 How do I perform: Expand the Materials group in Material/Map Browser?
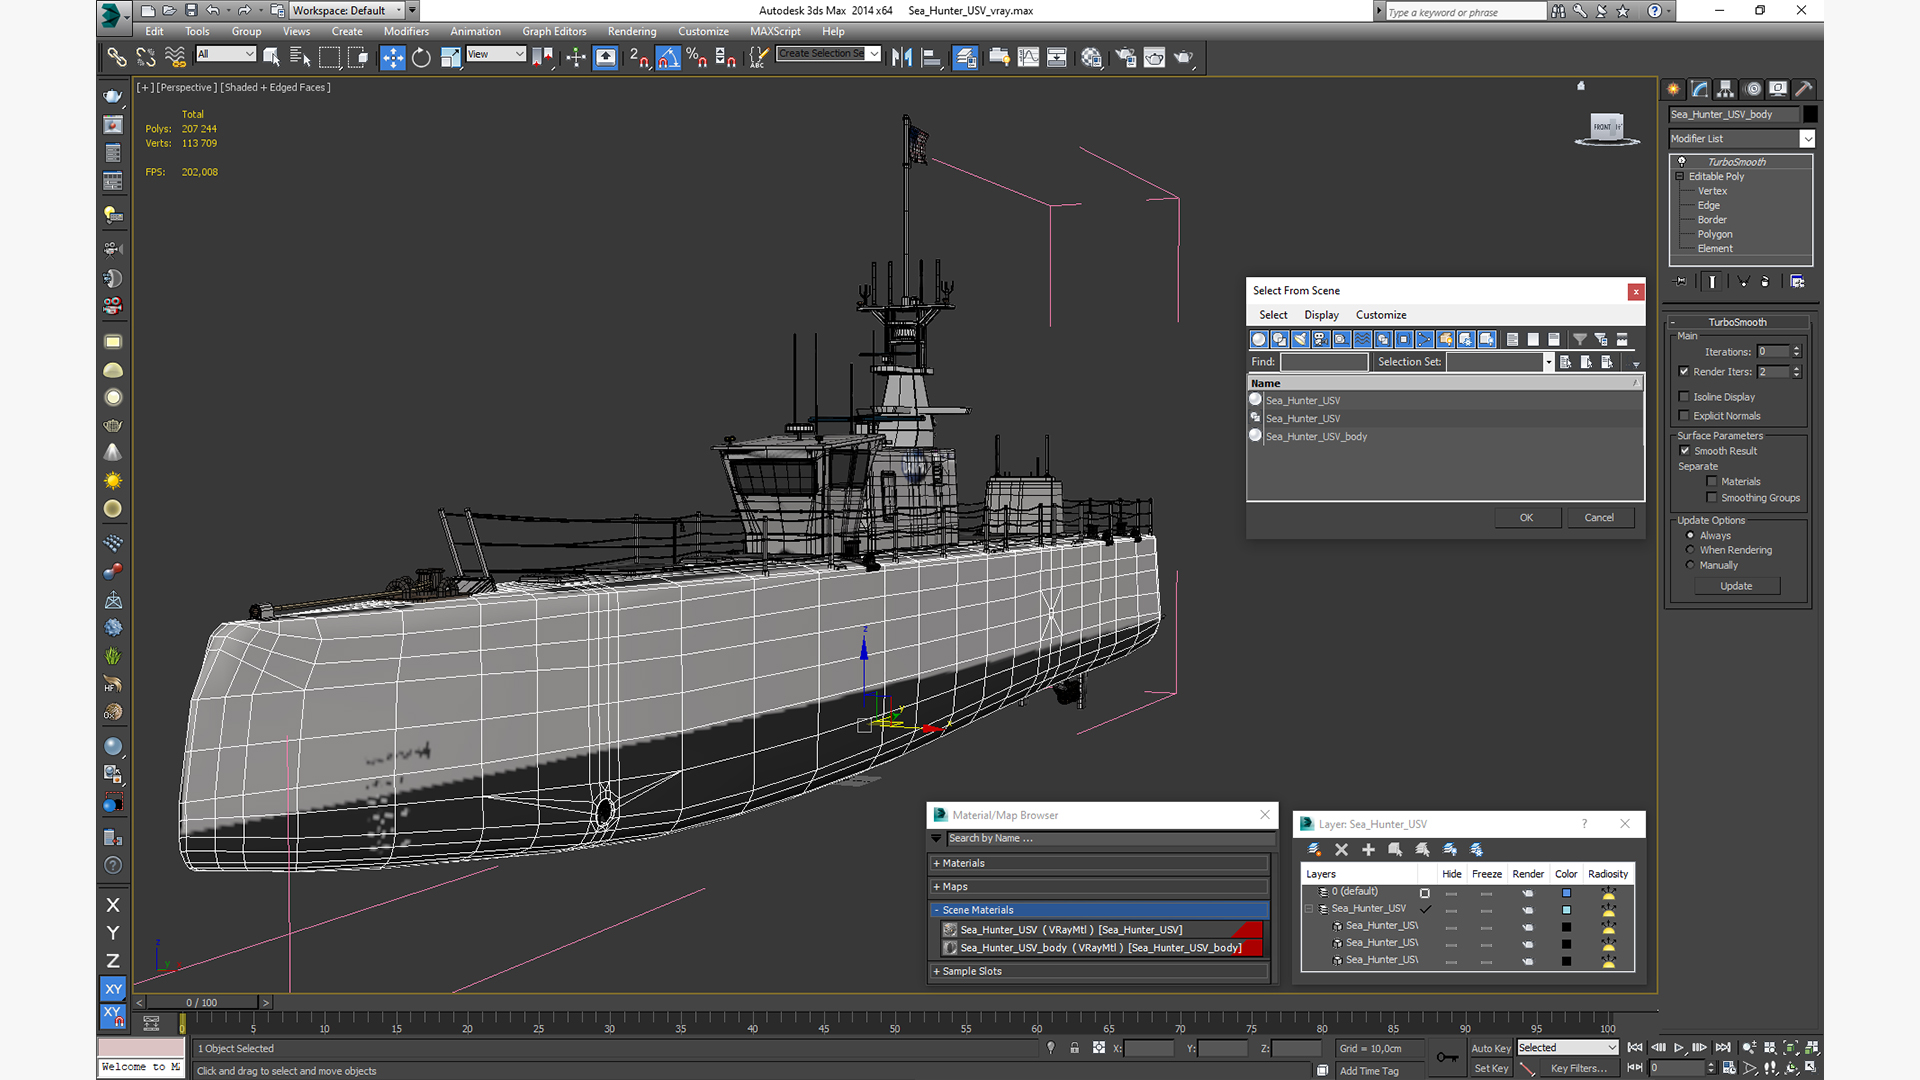[x=1100, y=864]
